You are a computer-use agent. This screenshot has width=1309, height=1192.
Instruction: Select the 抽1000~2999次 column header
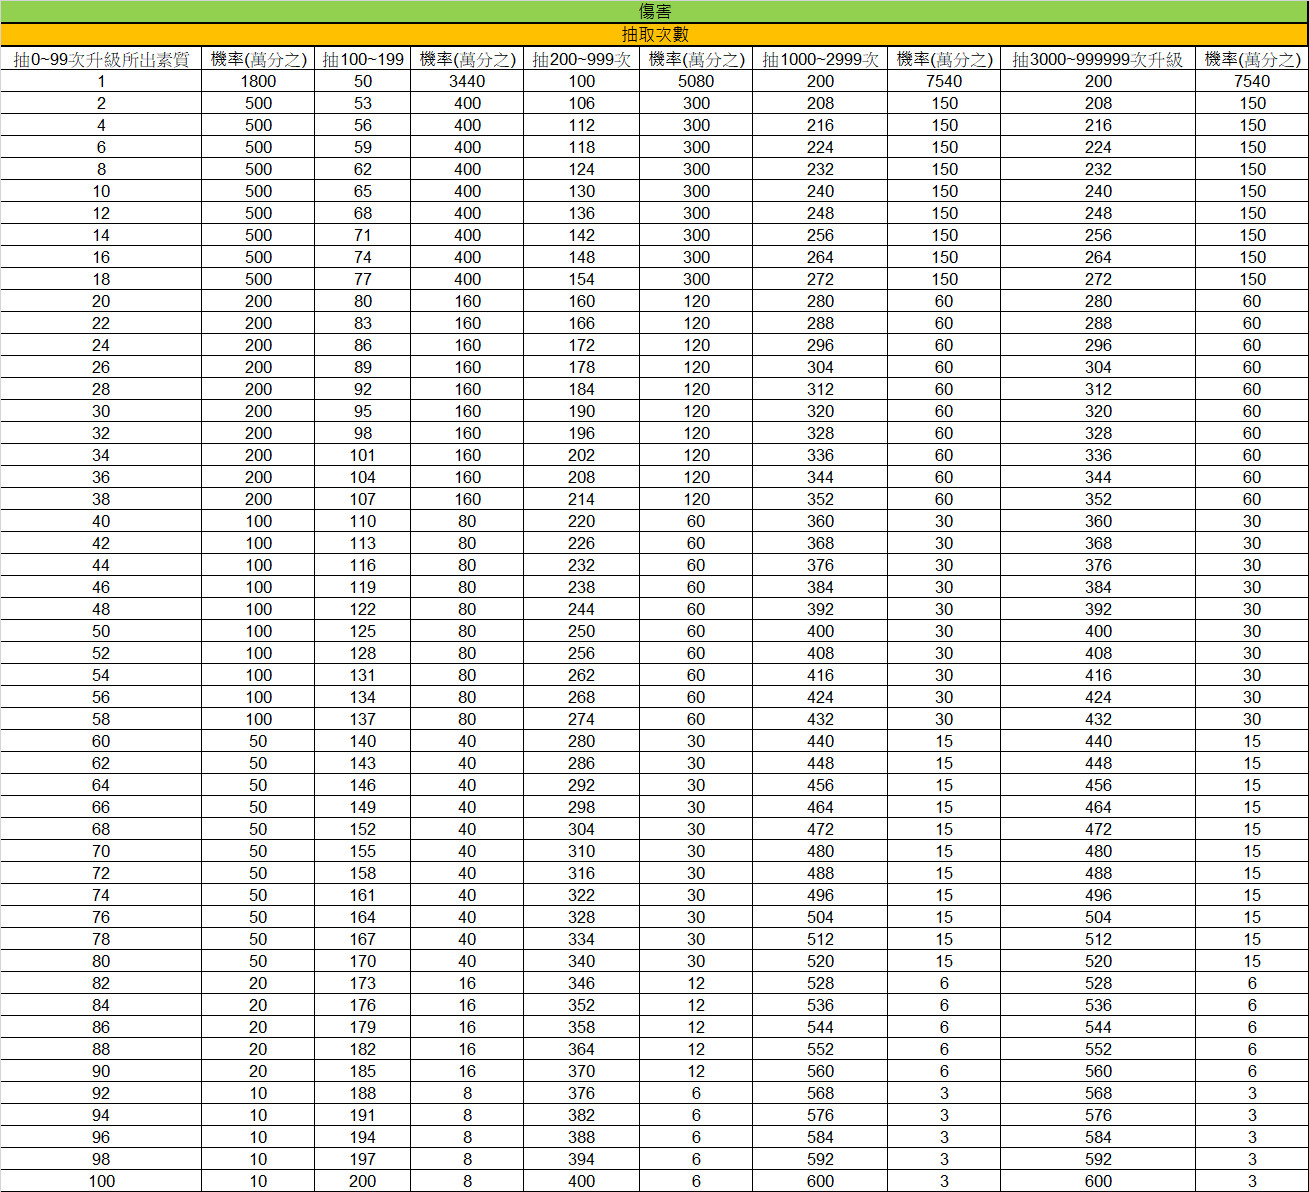820,59
